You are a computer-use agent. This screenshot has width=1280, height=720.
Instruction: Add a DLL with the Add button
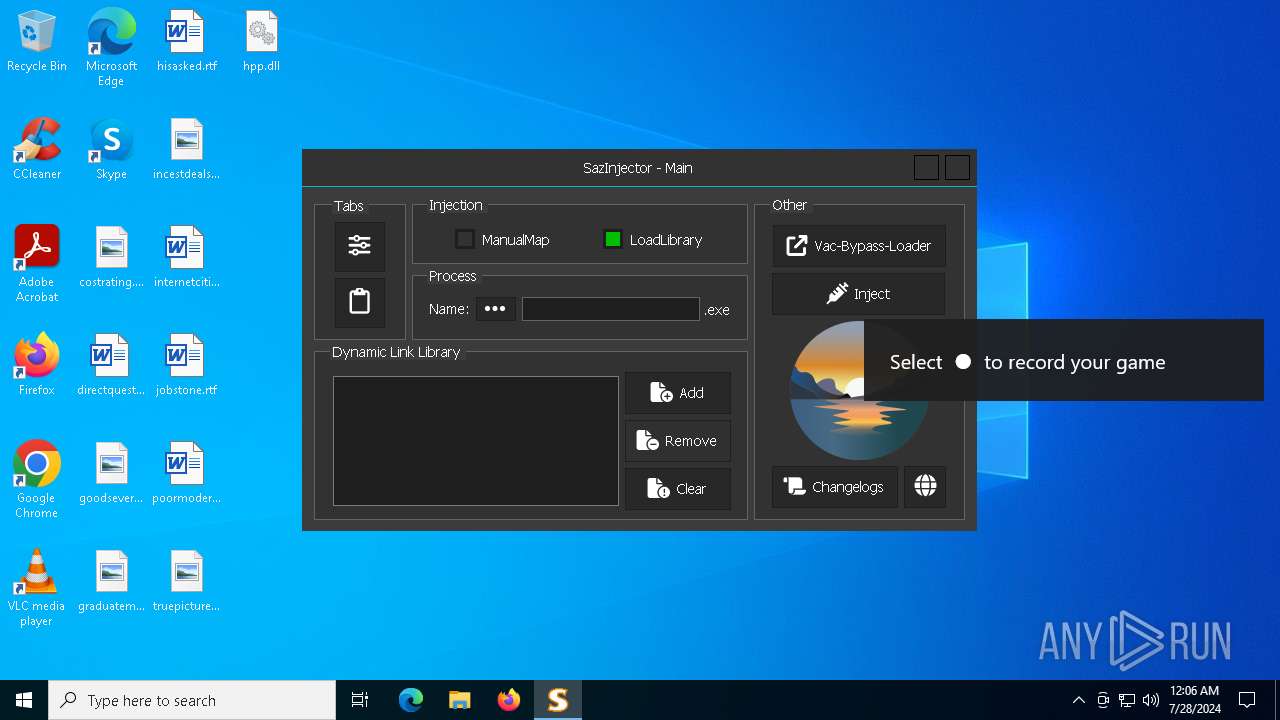click(x=678, y=393)
